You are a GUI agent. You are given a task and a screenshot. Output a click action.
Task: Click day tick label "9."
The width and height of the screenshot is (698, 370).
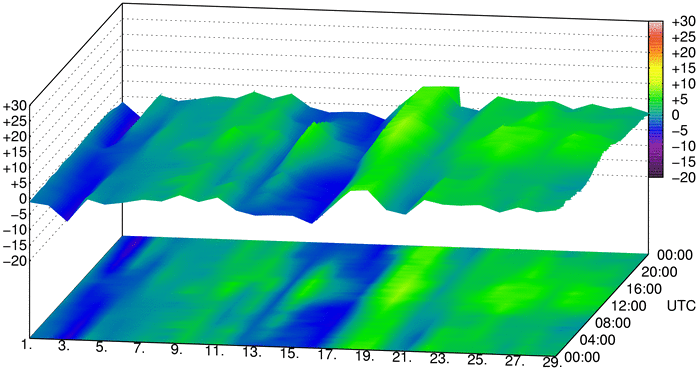pos(177,350)
